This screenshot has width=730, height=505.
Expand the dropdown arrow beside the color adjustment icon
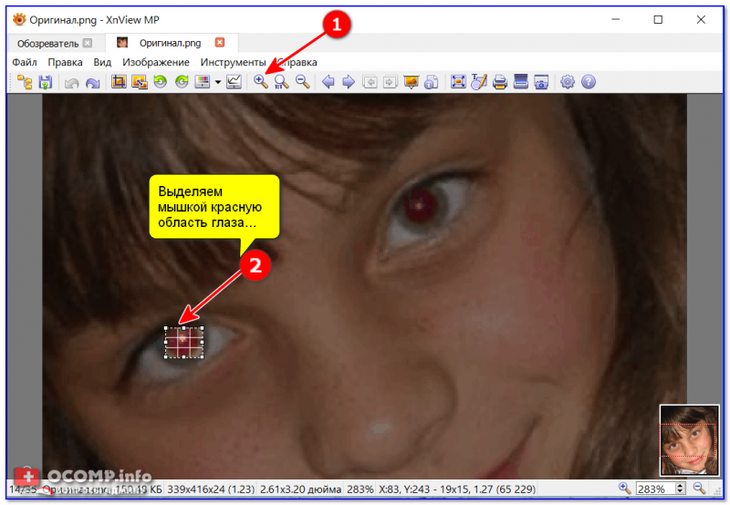(217, 82)
